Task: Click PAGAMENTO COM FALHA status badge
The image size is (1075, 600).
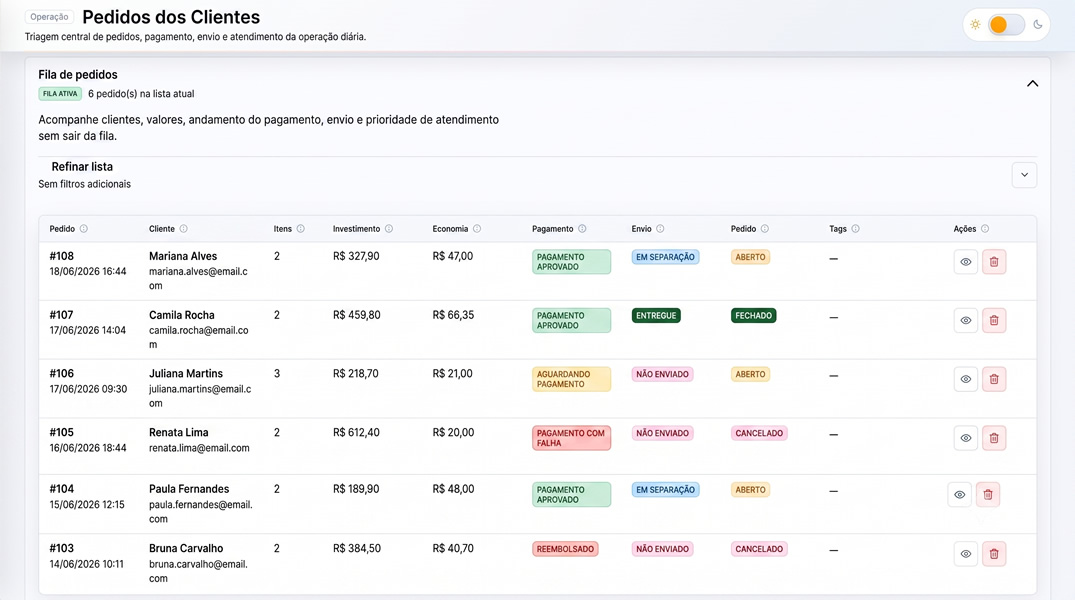Action: (571, 438)
